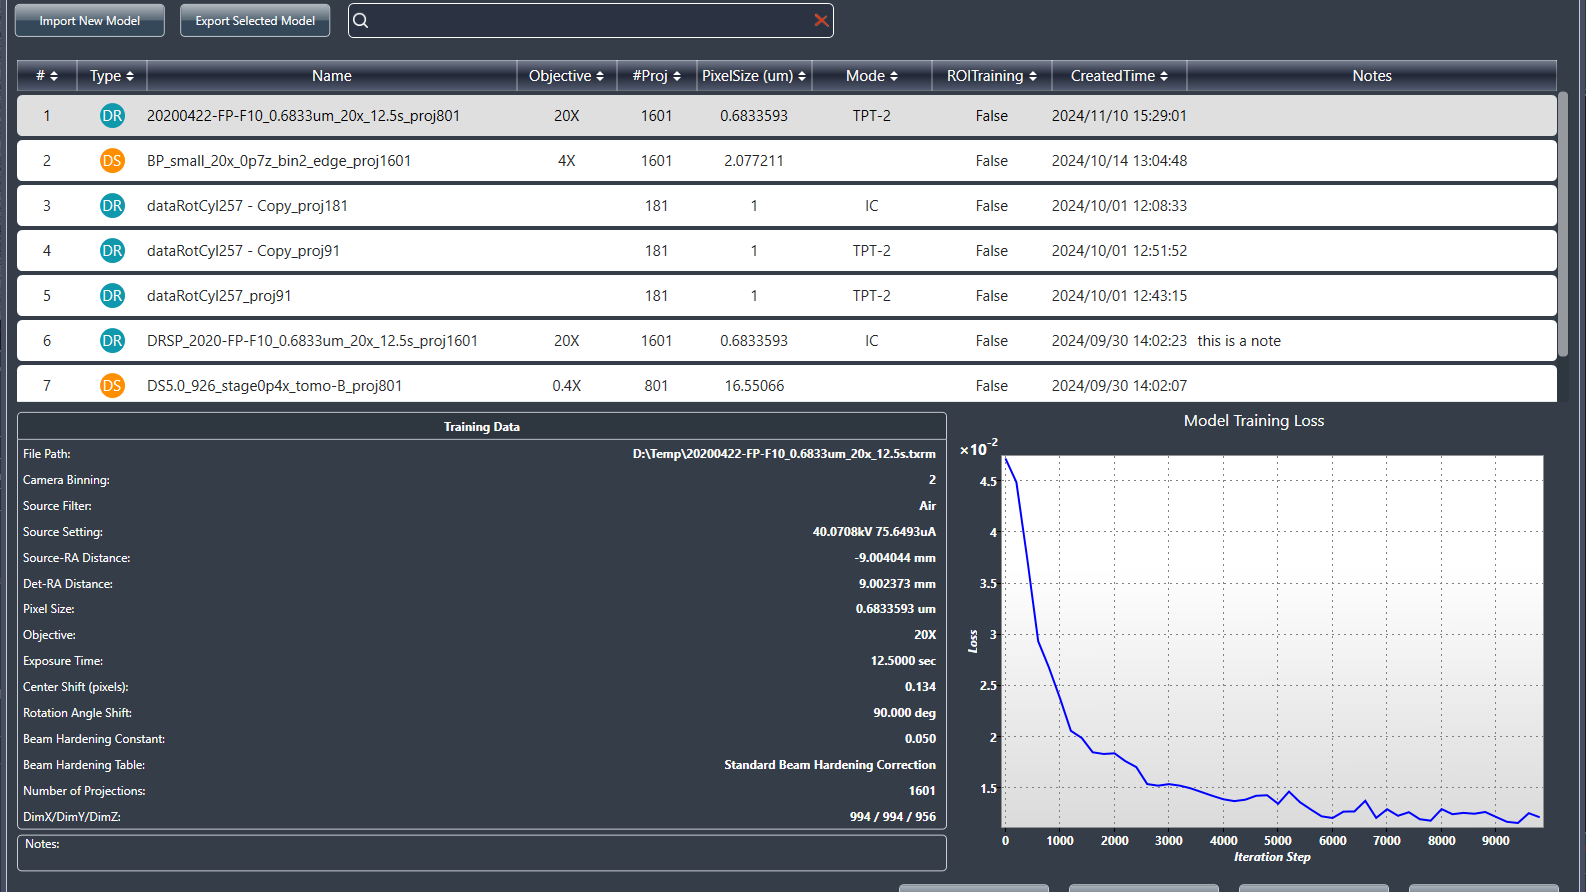1586x892 pixels.
Task: Click the Name column header
Action: coord(332,76)
